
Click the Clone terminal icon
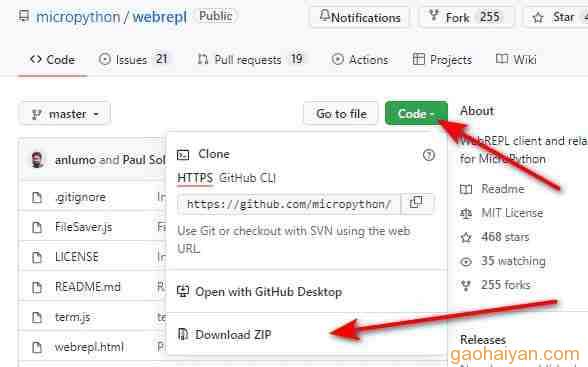(x=183, y=154)
